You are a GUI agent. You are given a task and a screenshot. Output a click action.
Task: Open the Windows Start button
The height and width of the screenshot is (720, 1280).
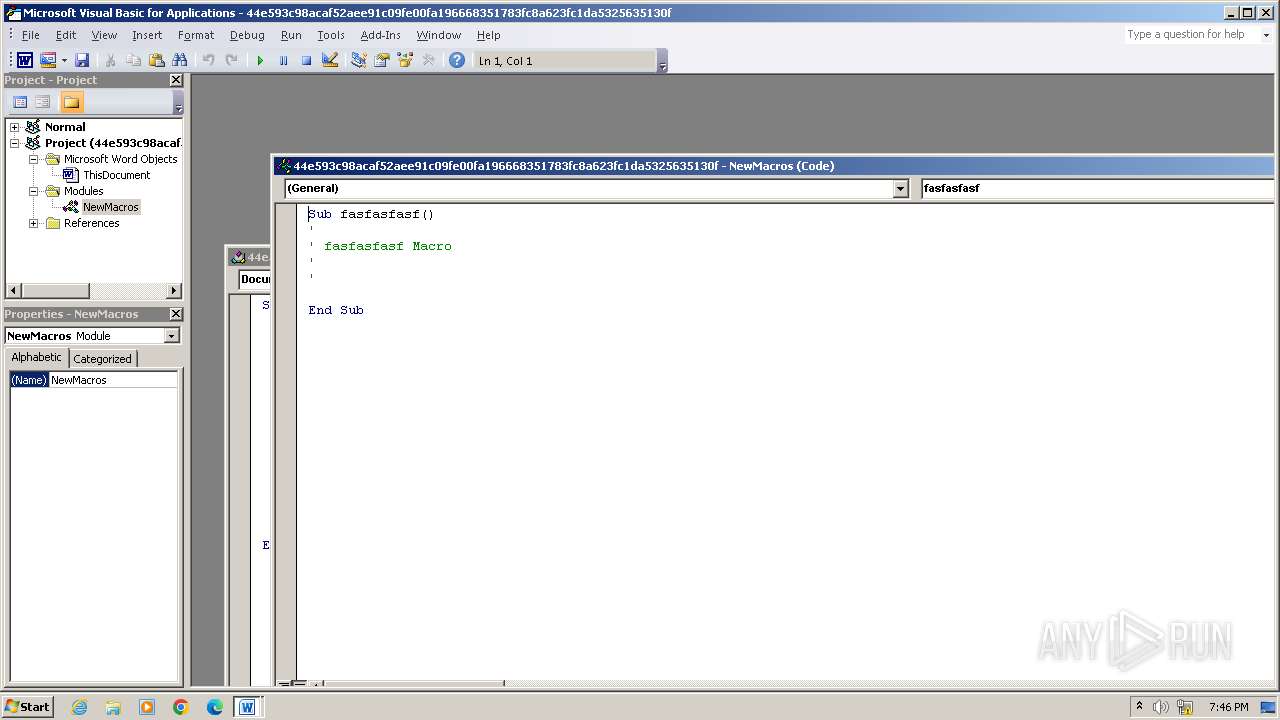(x=28, y=707)
